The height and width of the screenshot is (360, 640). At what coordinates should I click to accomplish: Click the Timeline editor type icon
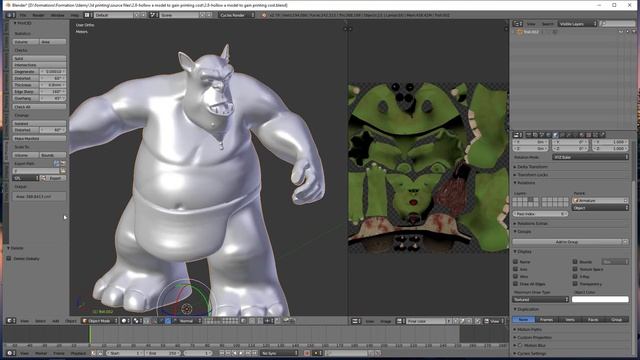[x=11, y=353]
